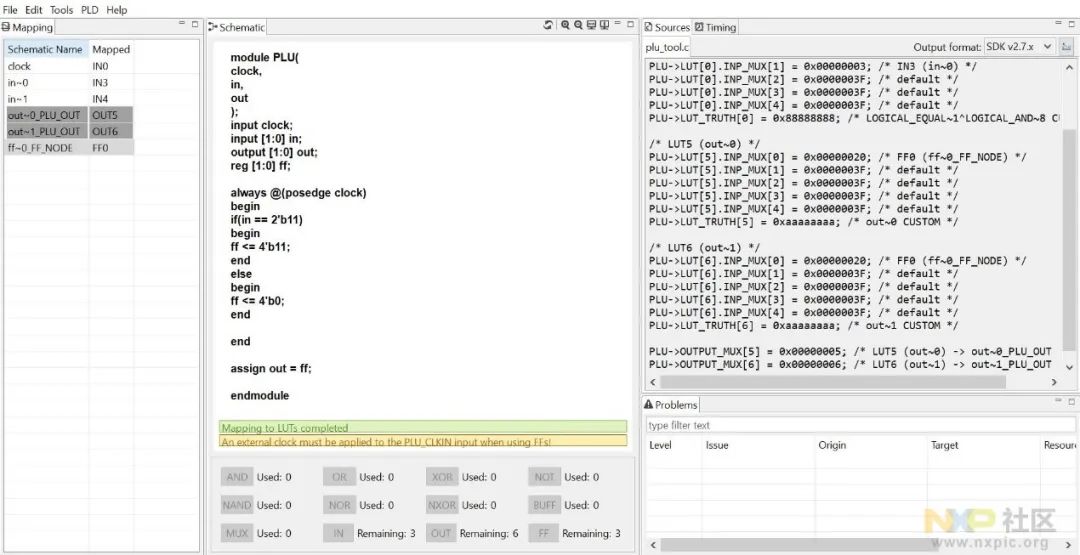Click the 'Mapping to LUTs completed' message

(x=423, y=428)
